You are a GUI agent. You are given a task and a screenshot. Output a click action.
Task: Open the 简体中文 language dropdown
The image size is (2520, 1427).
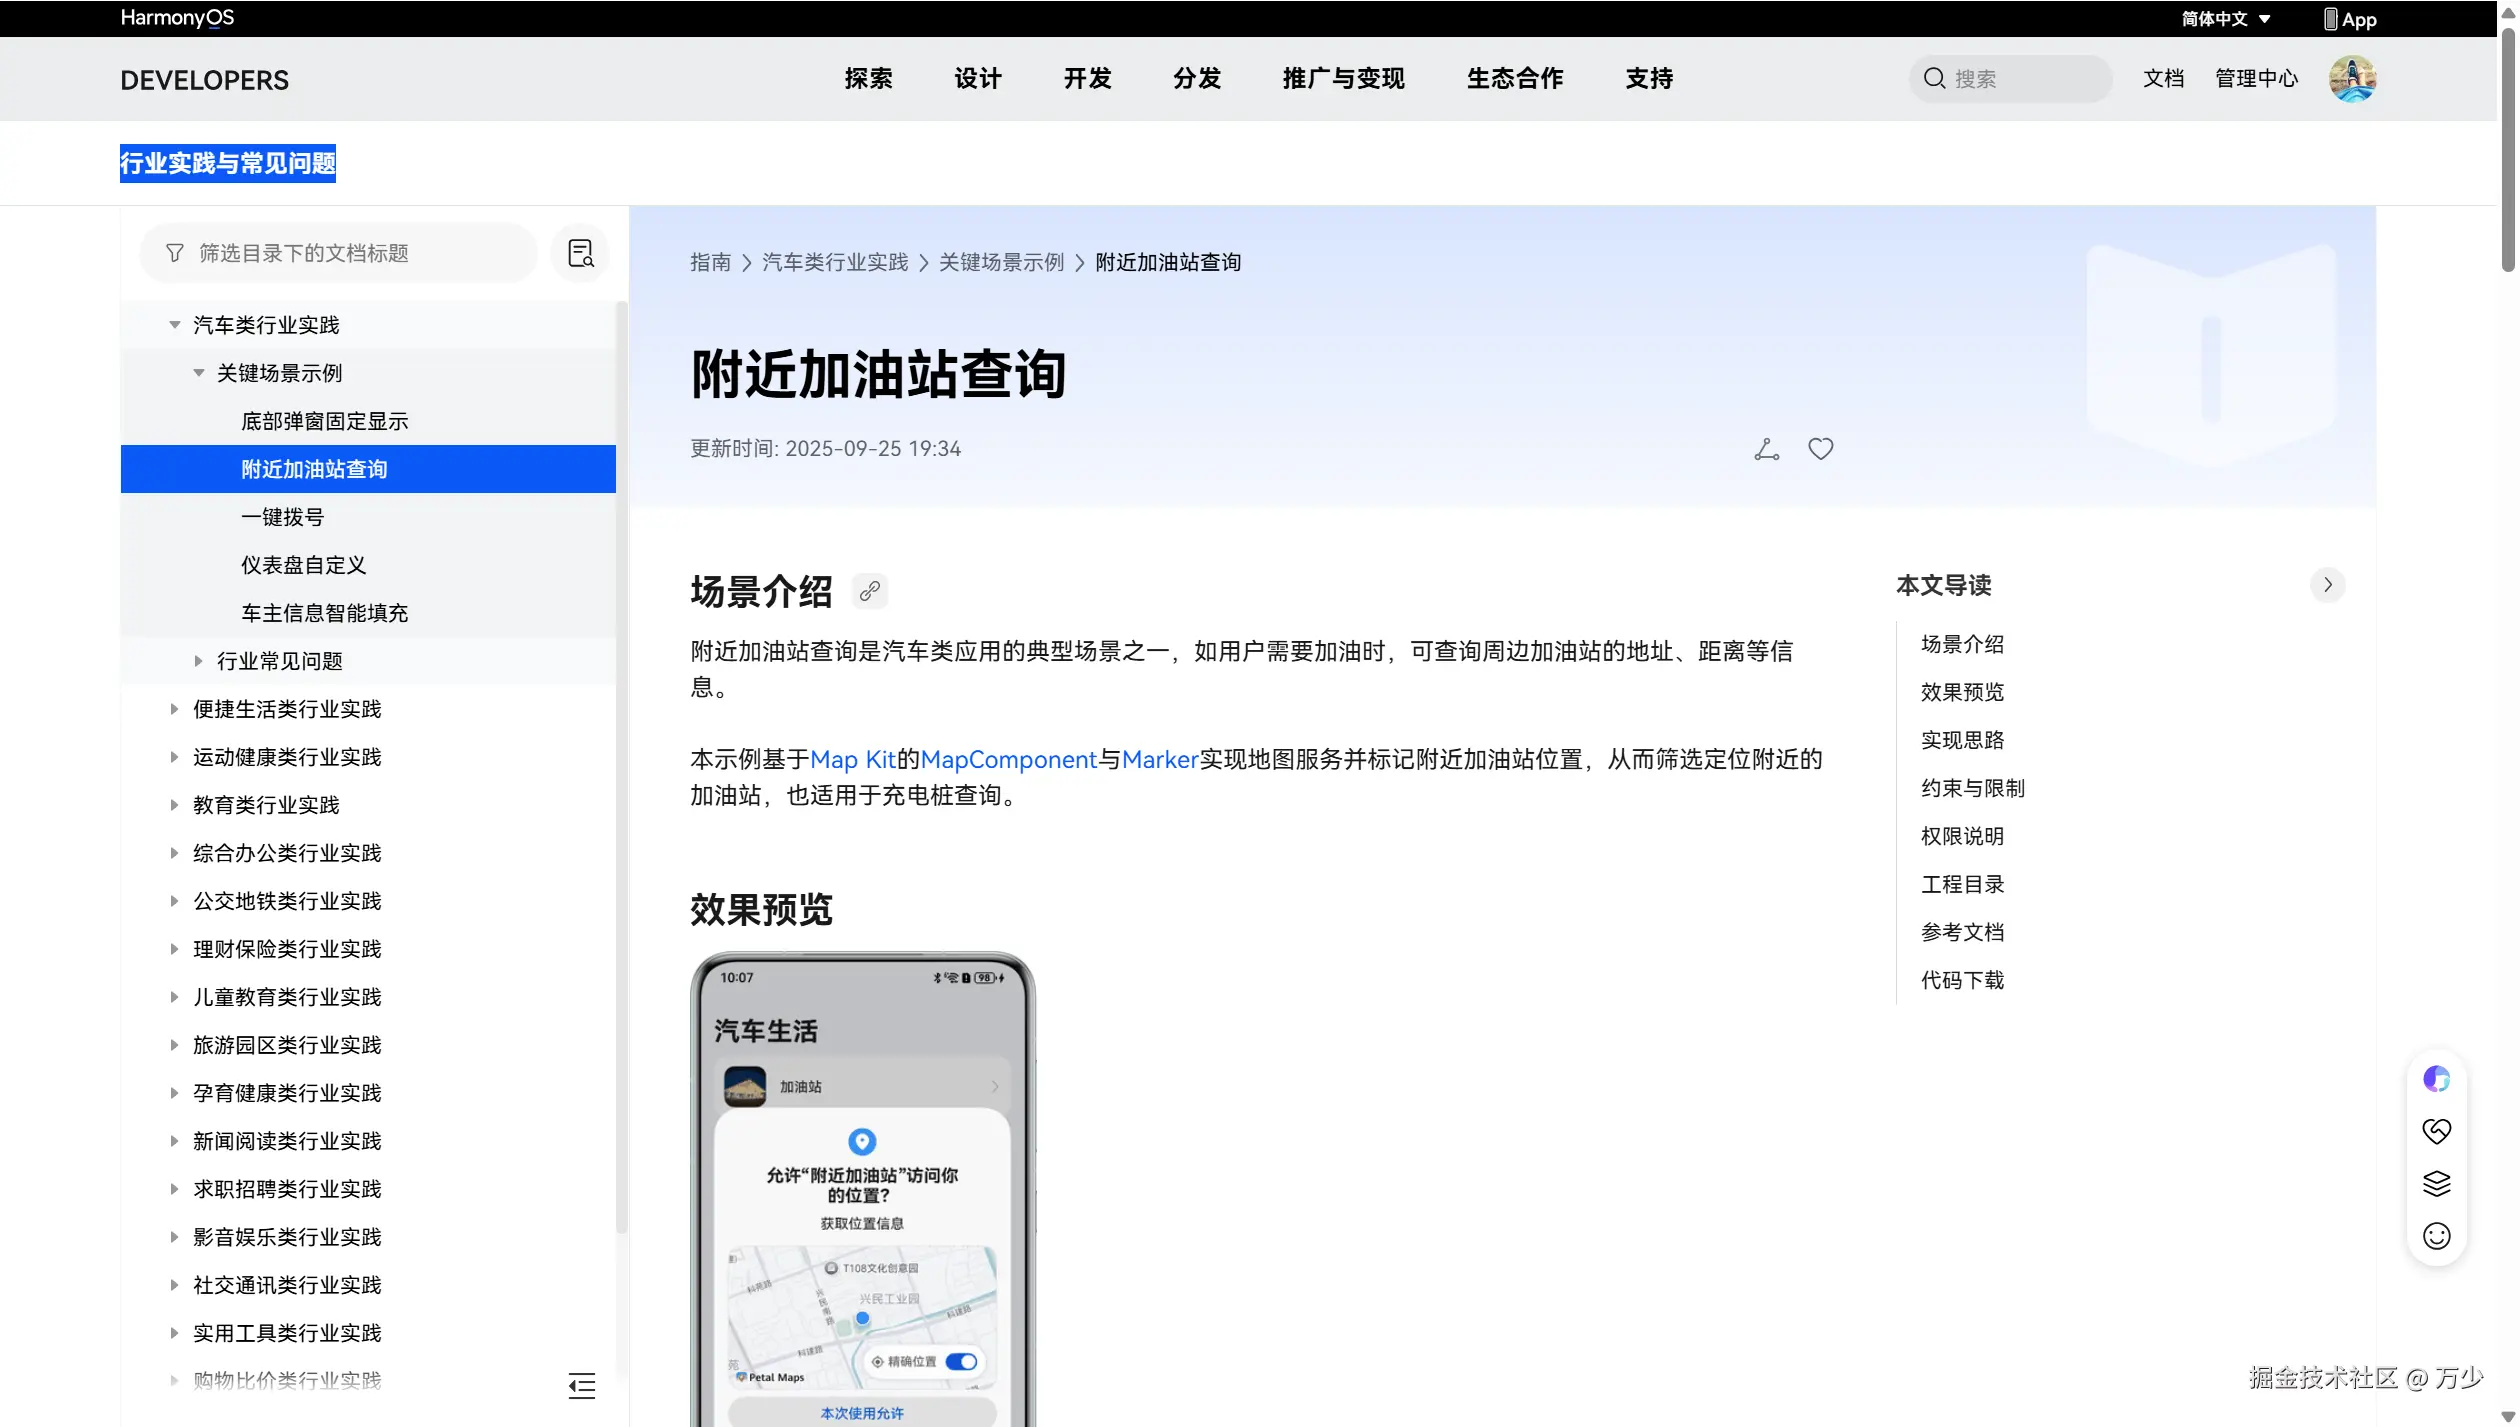click(2225, 19)
